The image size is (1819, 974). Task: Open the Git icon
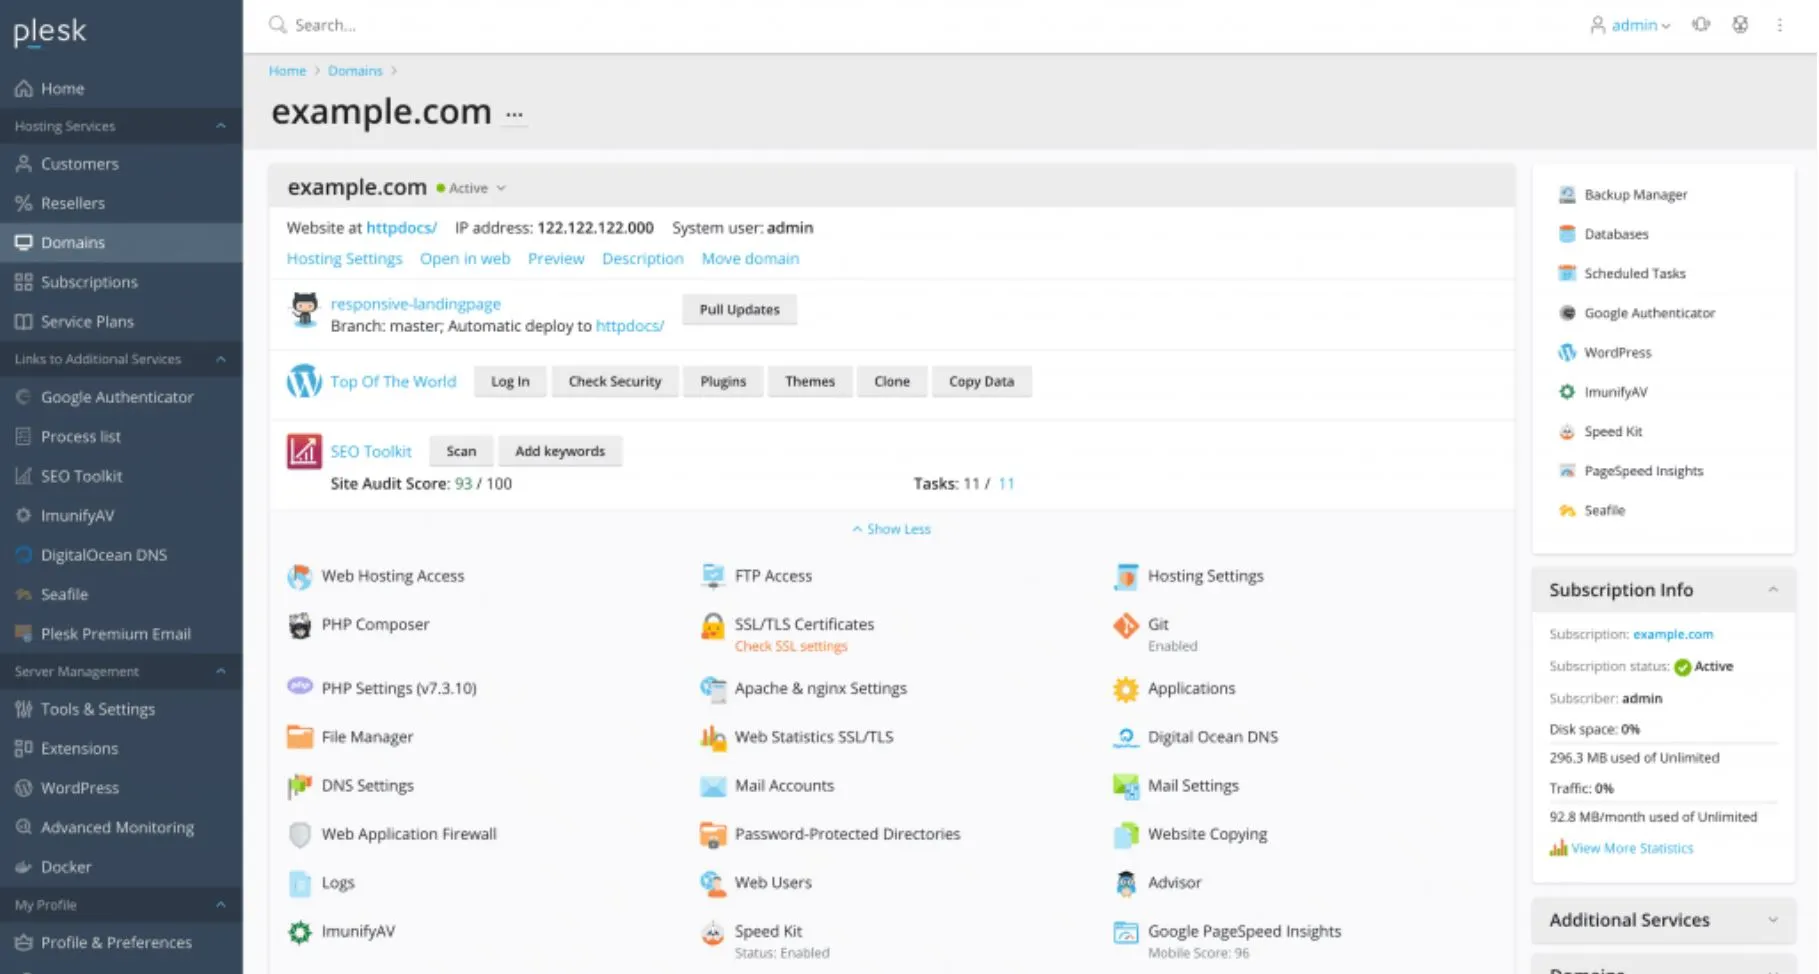click(1125, 626)
